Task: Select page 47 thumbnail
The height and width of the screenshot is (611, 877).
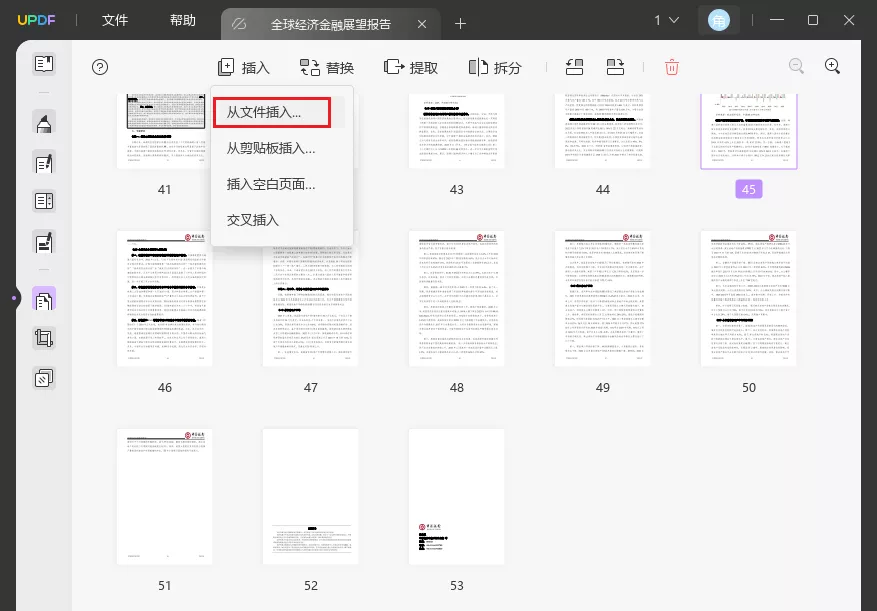Action: coord(310,306)
